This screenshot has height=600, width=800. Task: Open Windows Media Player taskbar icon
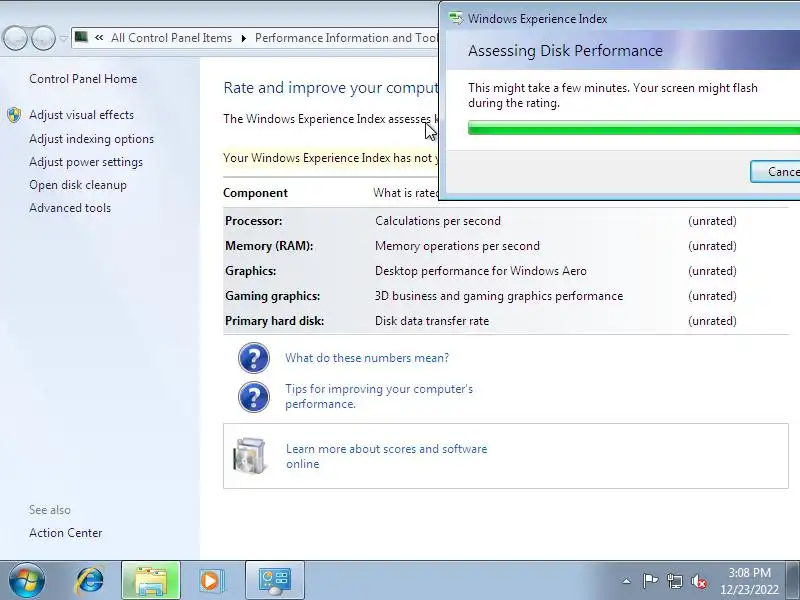[210, 580]
